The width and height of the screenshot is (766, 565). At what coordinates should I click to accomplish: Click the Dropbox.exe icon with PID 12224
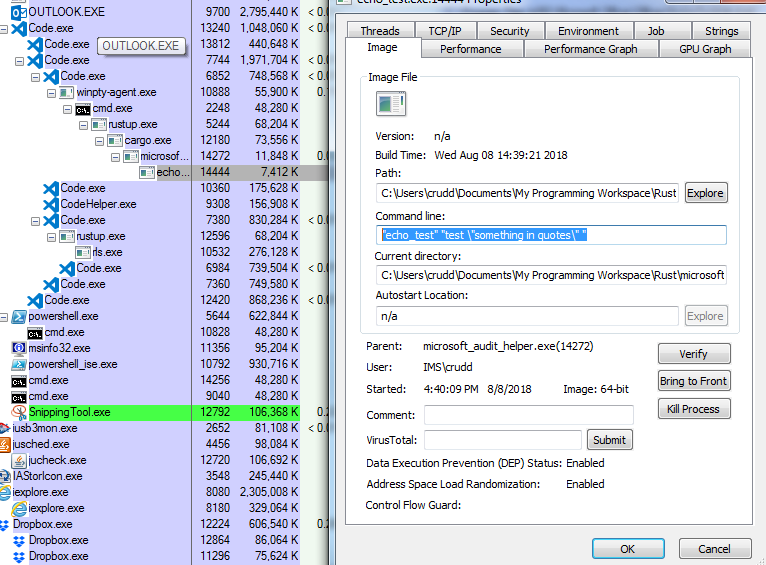(4, 524)
